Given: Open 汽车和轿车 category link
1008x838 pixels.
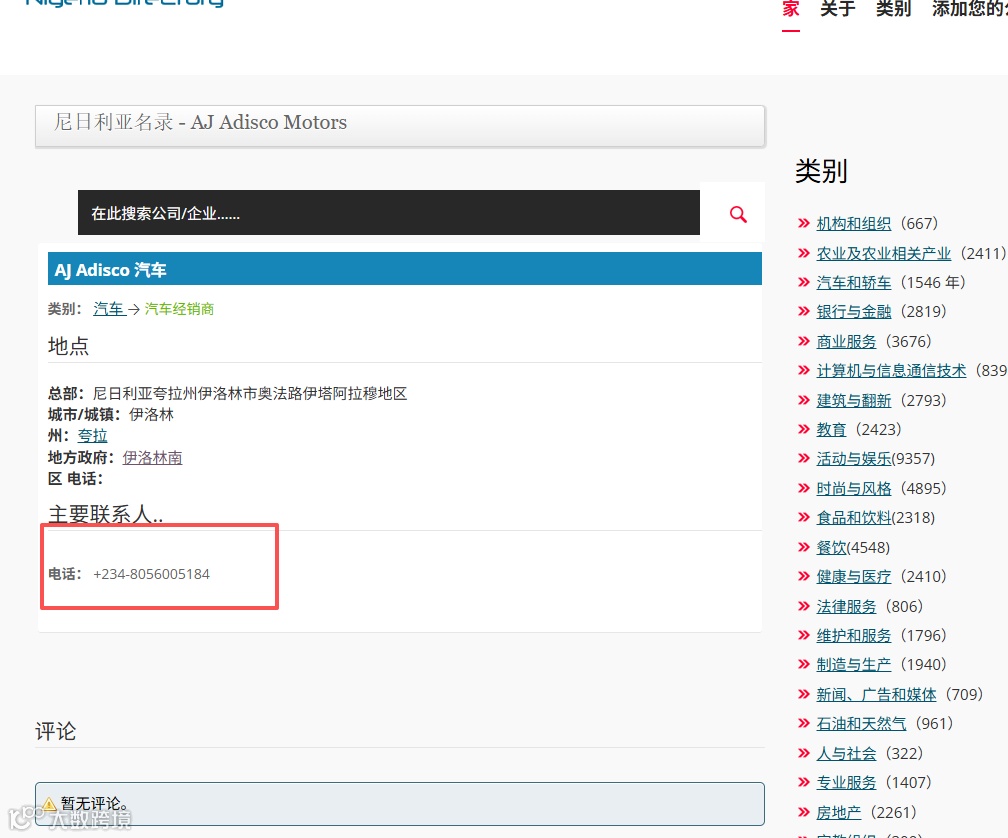Looking at the screenshot, I should (854, 283).
